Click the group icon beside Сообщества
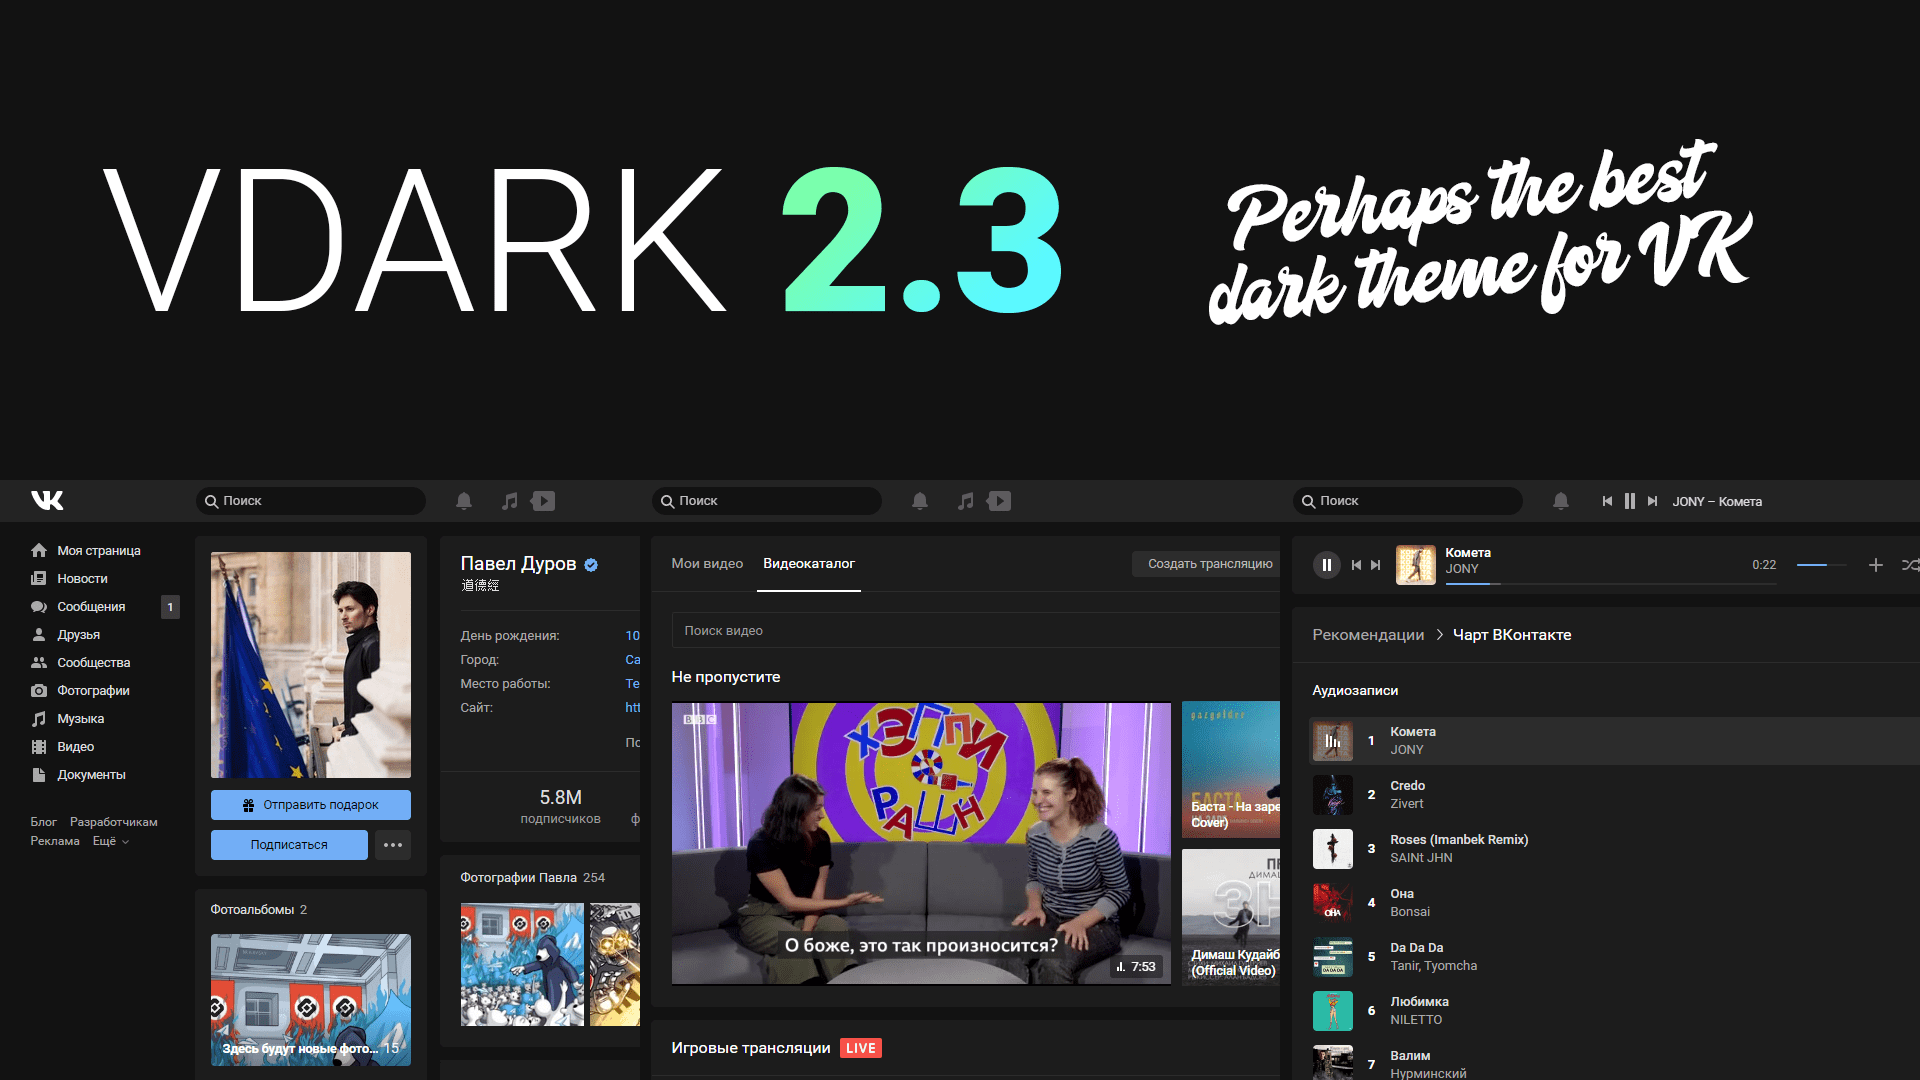This screenshot has width=1920, height=1080. tap(39, 662)
